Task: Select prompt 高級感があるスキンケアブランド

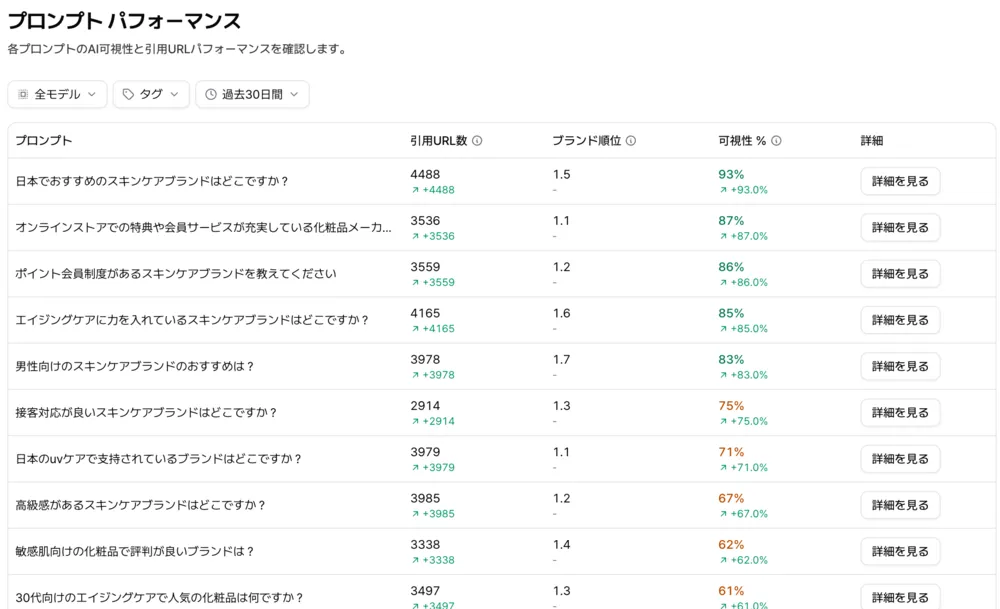Action: [140, 505]
